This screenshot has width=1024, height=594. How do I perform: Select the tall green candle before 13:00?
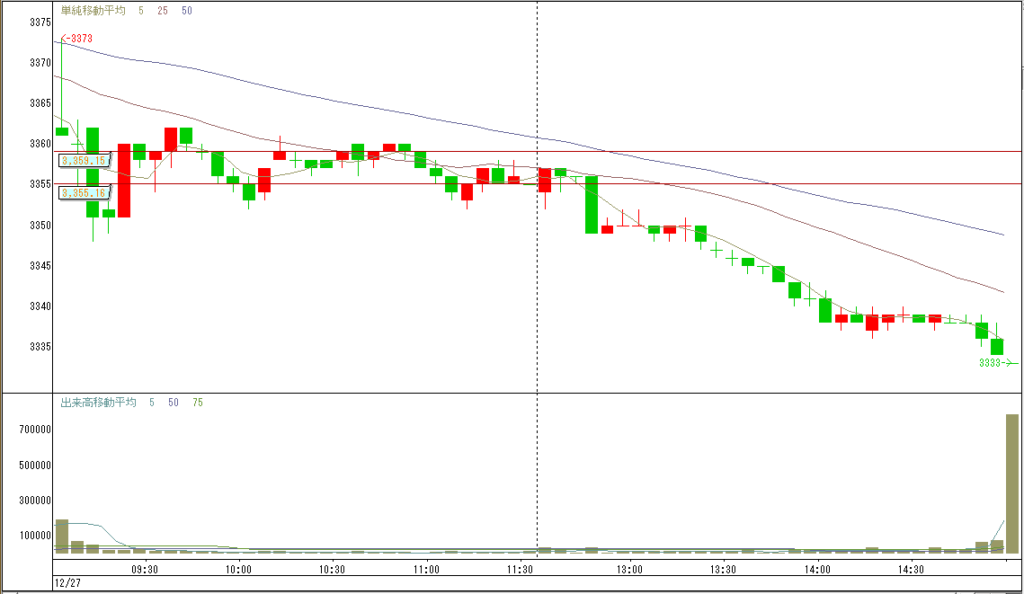coord(592,204)
